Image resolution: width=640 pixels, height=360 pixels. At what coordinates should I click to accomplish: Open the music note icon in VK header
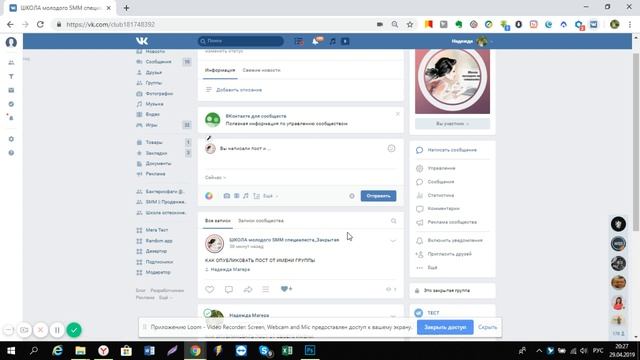click(x=333, y=41)
